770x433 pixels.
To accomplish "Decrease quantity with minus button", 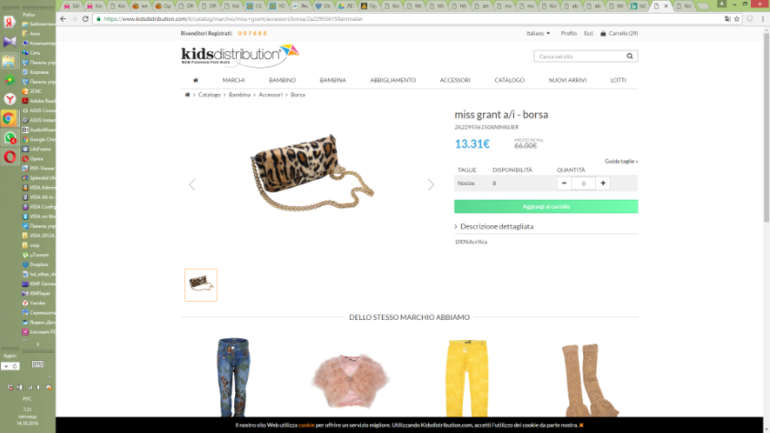I will pos(564,183).
